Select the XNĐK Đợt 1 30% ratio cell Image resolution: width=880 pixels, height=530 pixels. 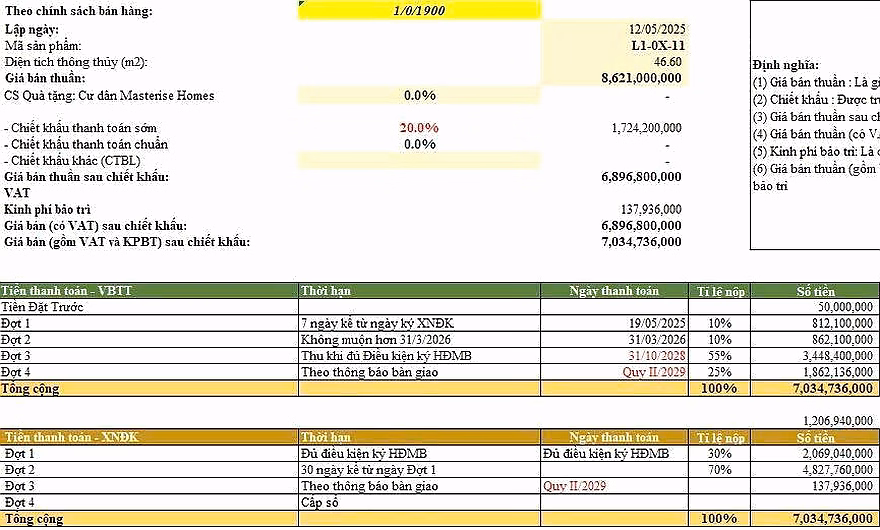[720, 454]
